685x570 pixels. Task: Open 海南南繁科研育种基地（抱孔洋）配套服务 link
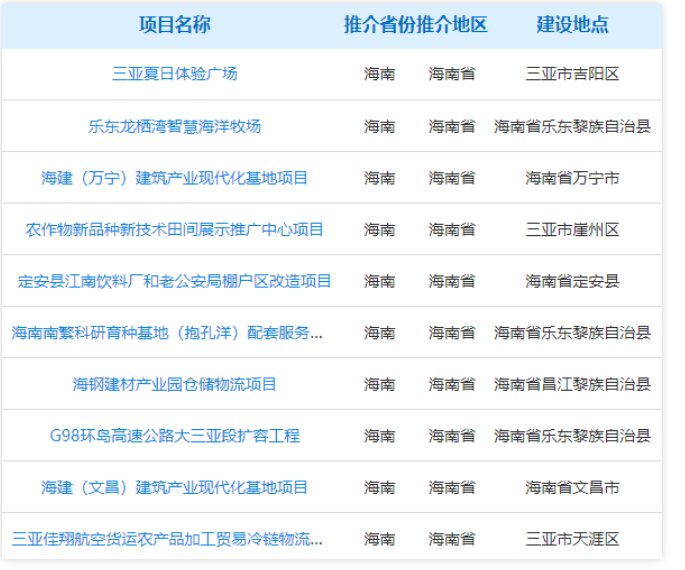tap(167, 332)
